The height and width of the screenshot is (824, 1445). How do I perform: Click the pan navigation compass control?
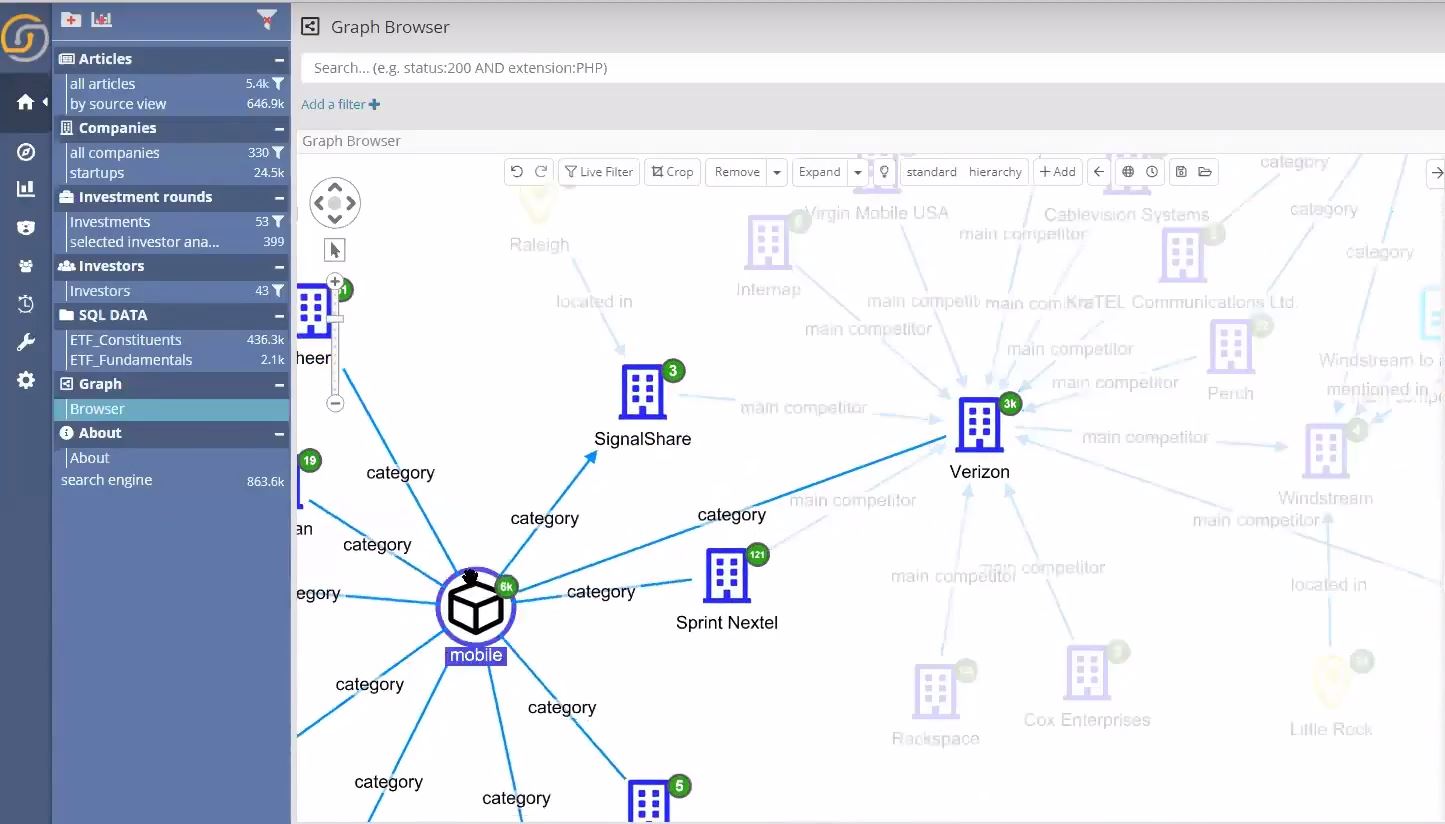(335, 203)
